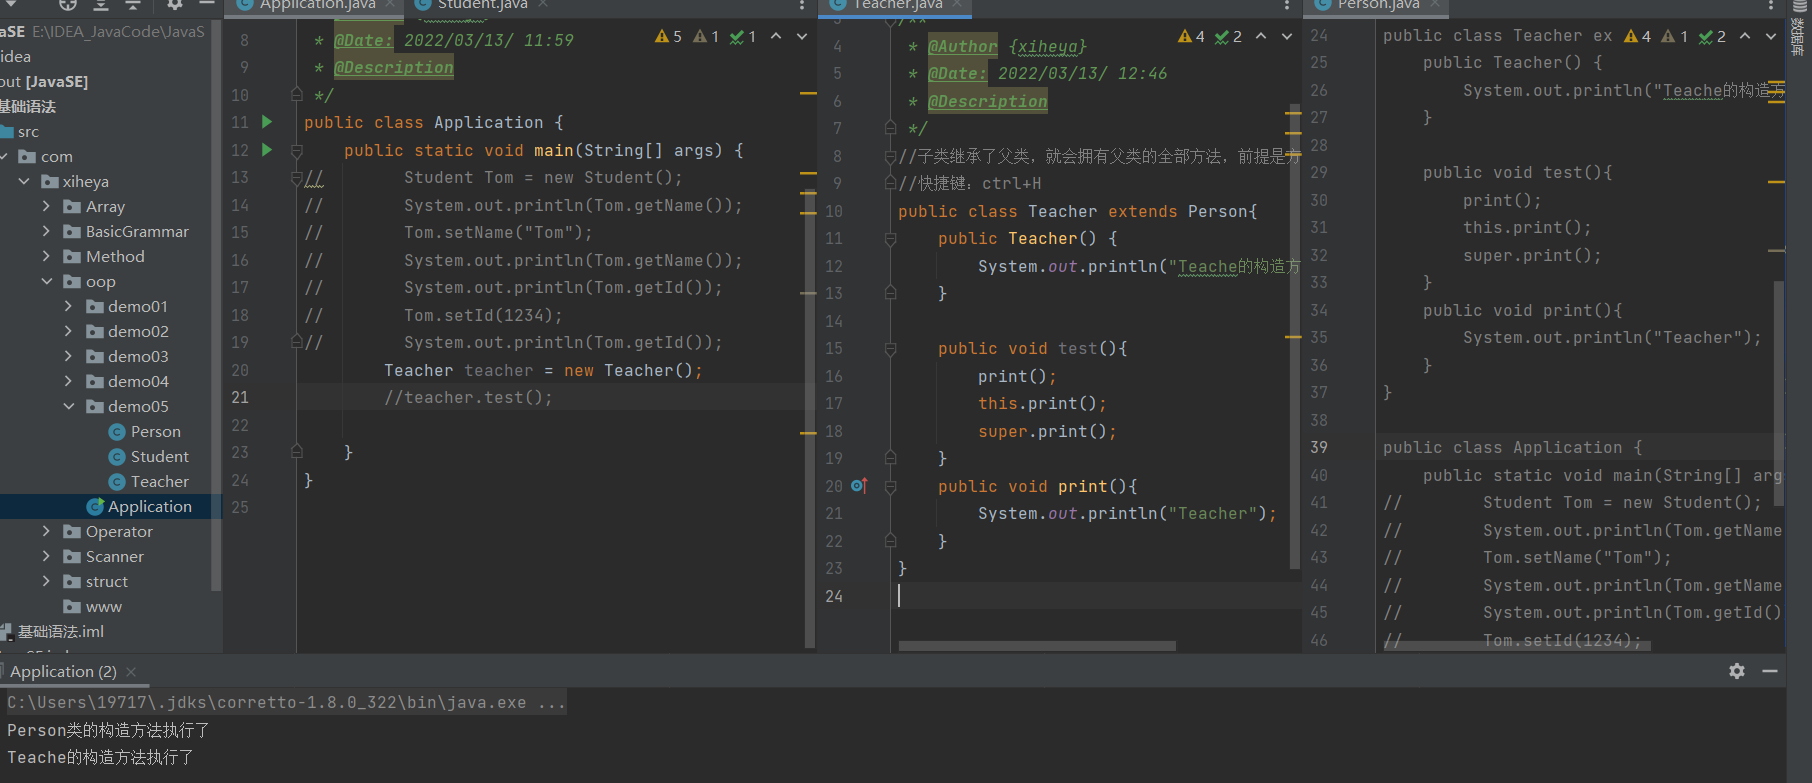The image size is (1812, 783).
Task: Fold the test method at line 15
Action: coord(890,349)
